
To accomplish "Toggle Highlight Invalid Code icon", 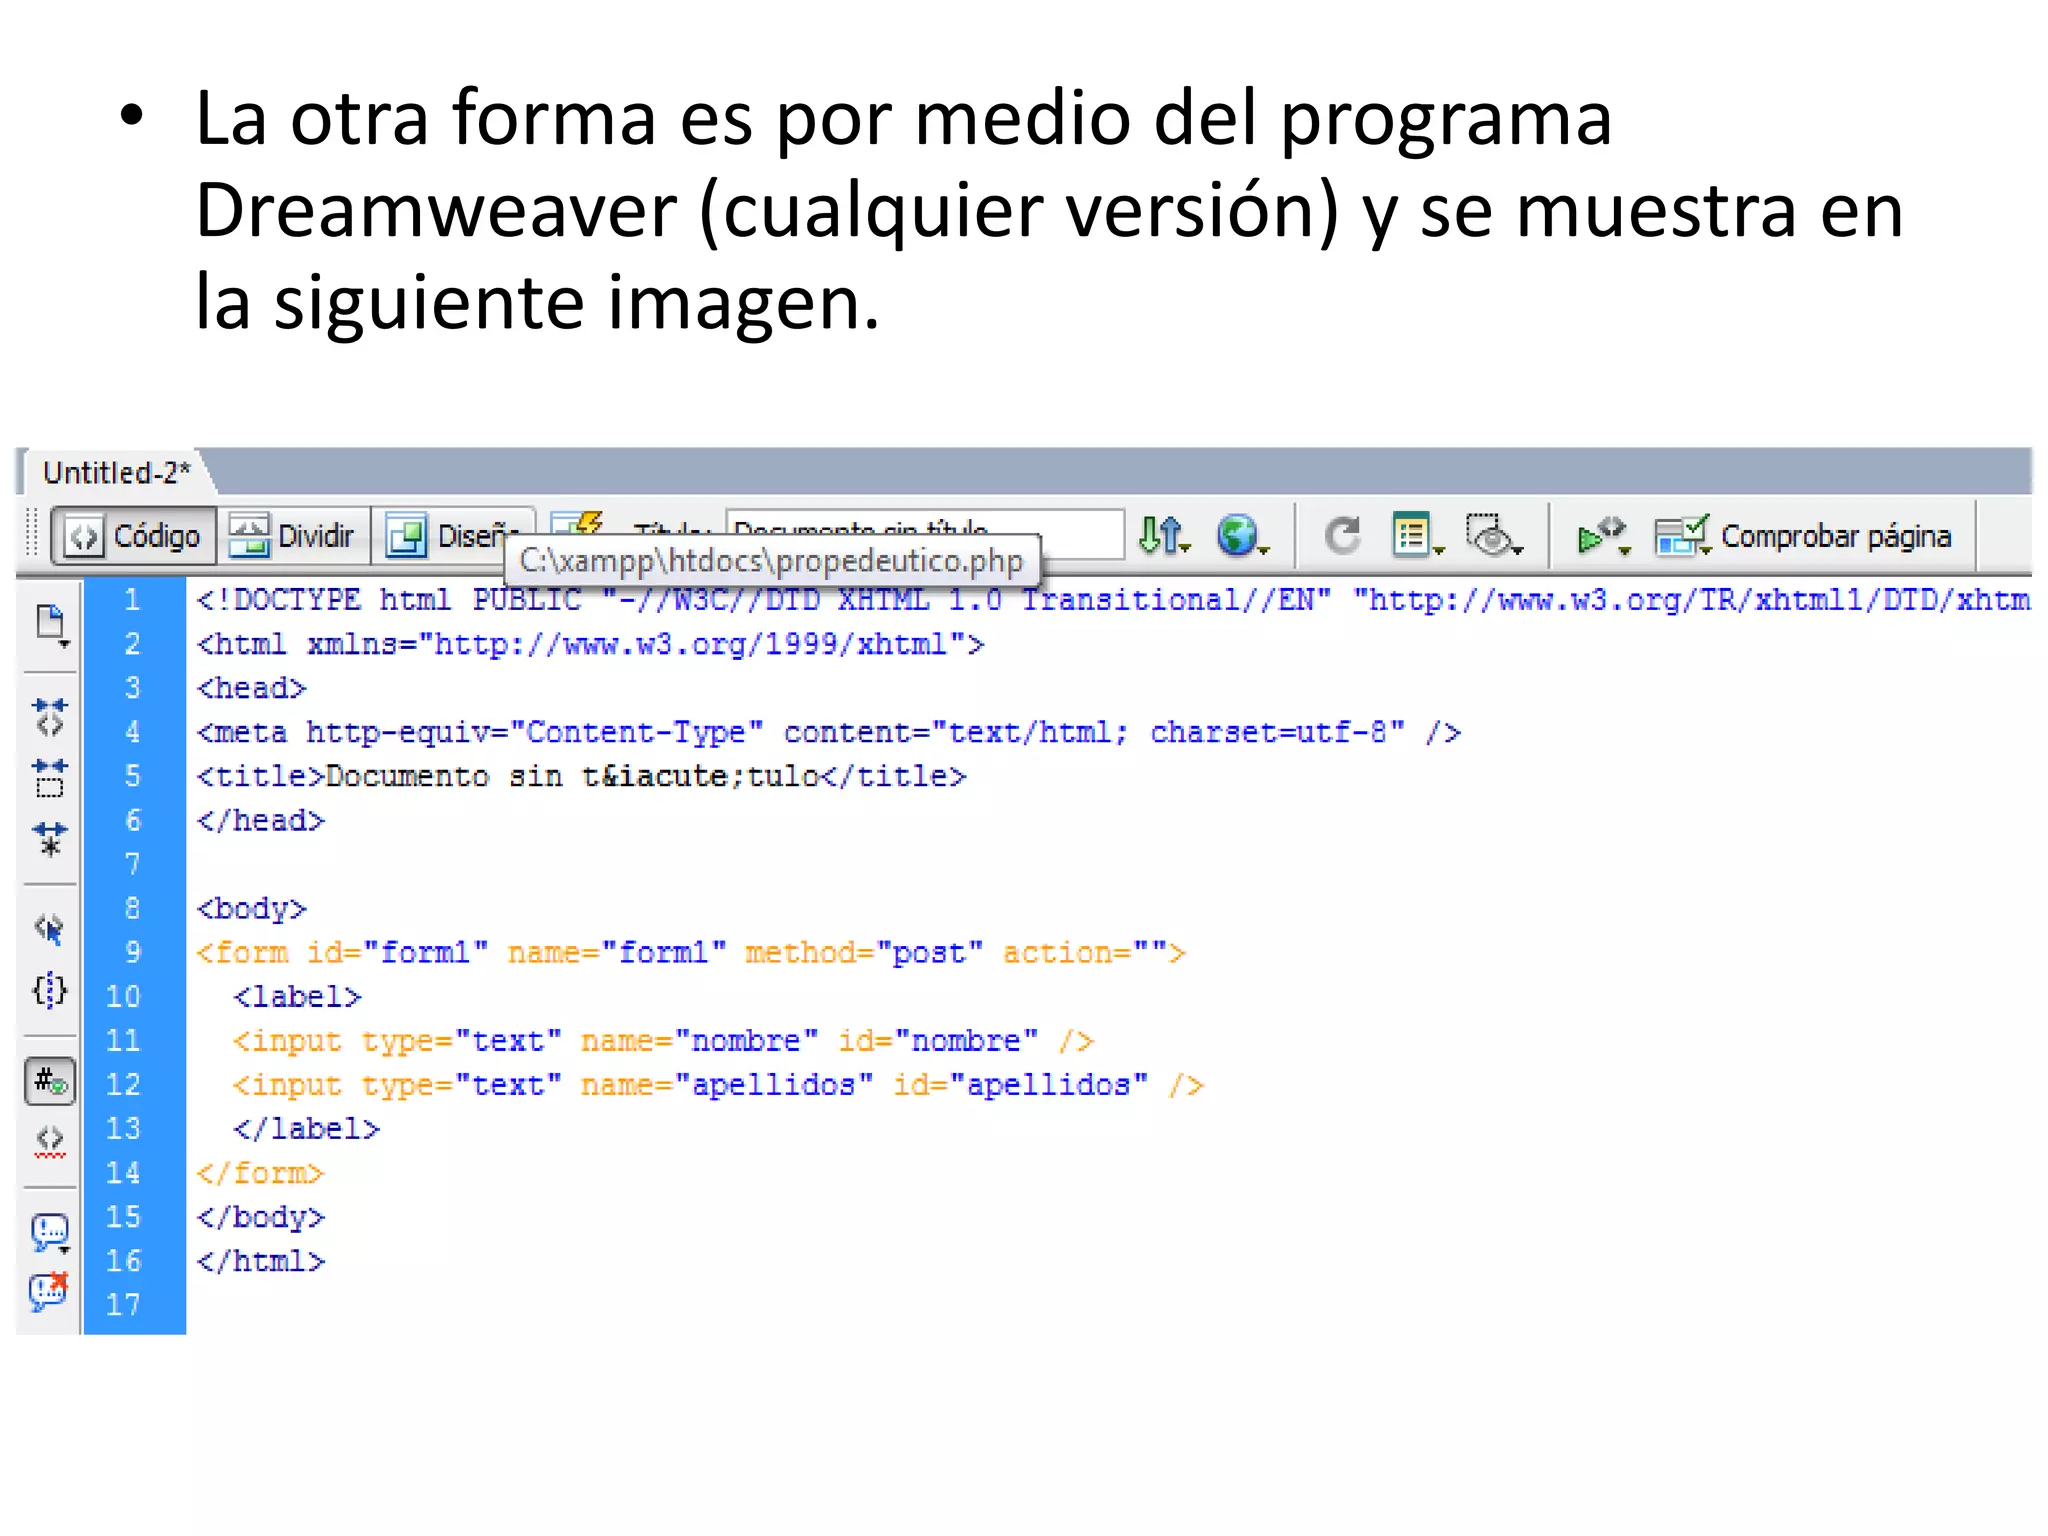I will (50, 1140).
